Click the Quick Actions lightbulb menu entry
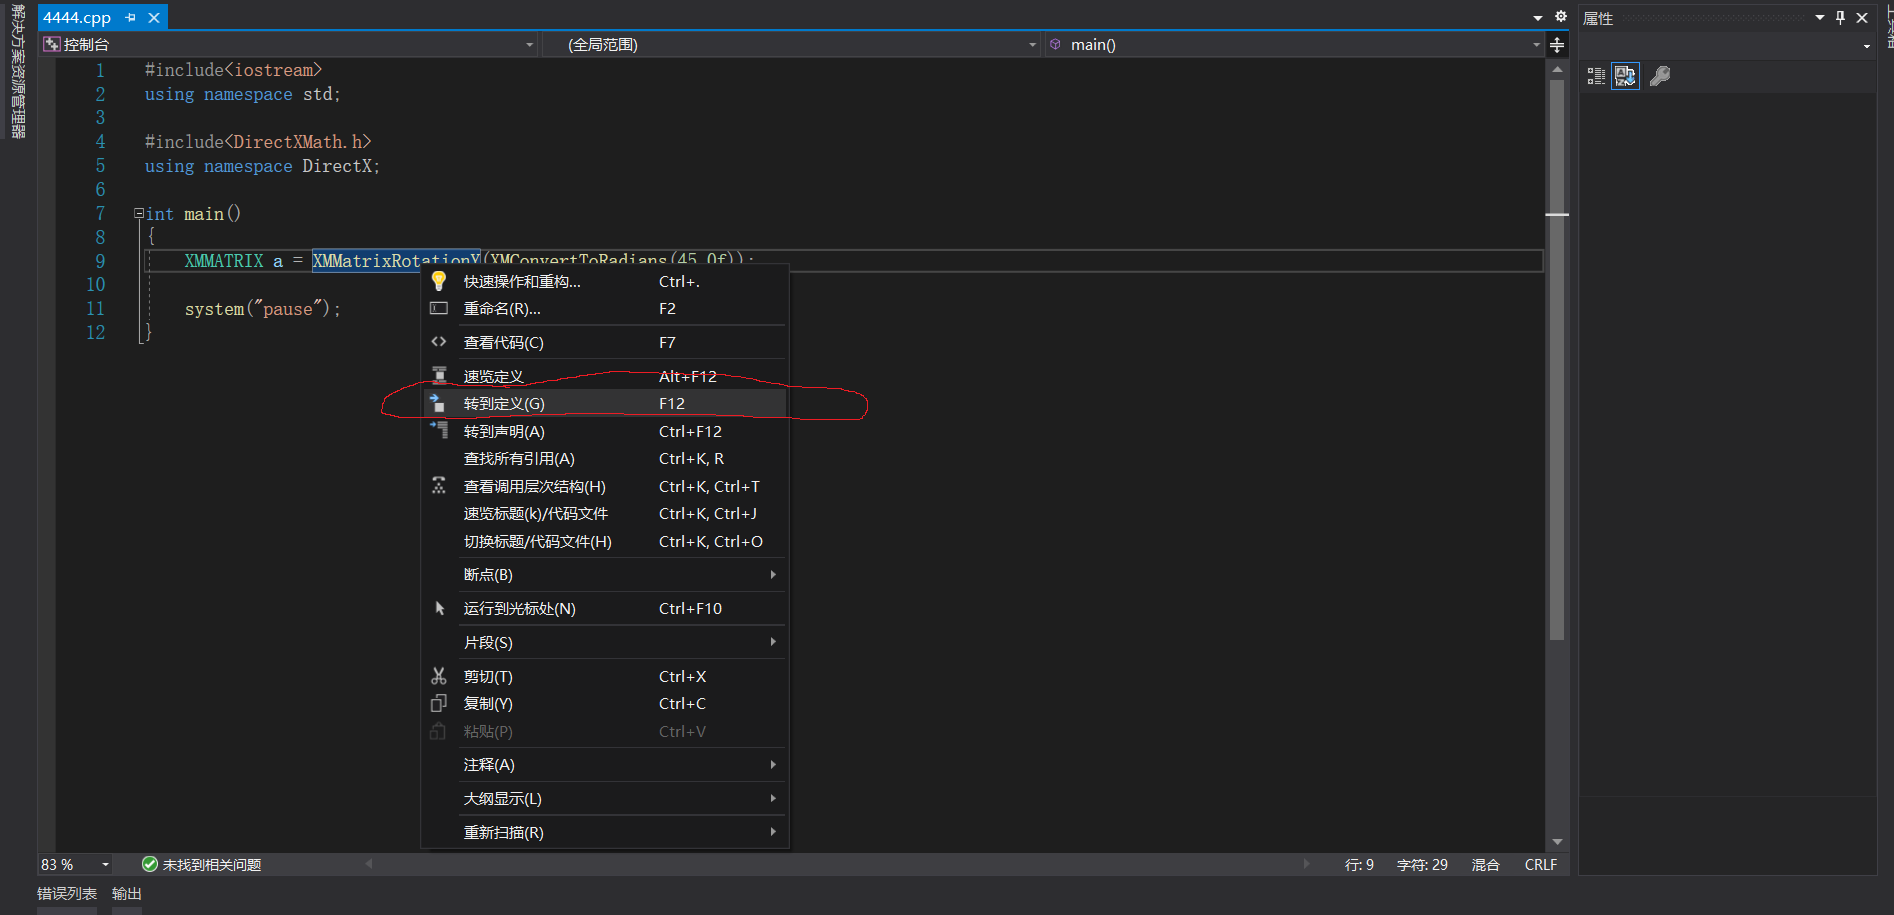 pyautogui.click(x=605, y=282)
